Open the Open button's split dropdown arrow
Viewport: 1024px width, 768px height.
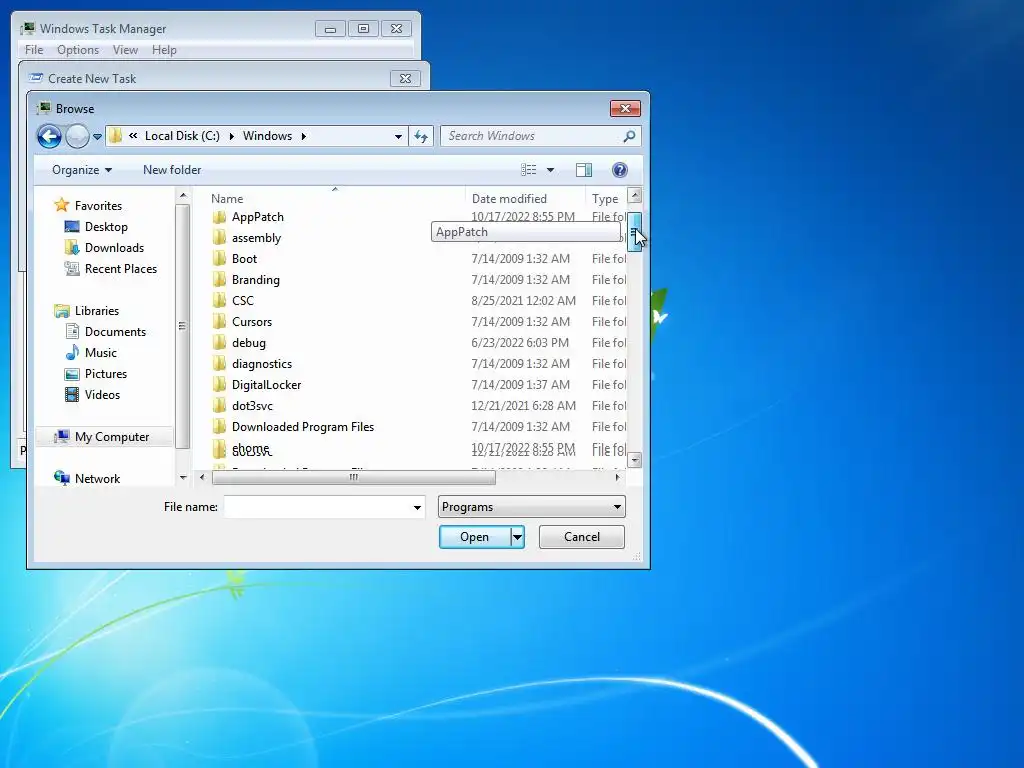point(517,537)
